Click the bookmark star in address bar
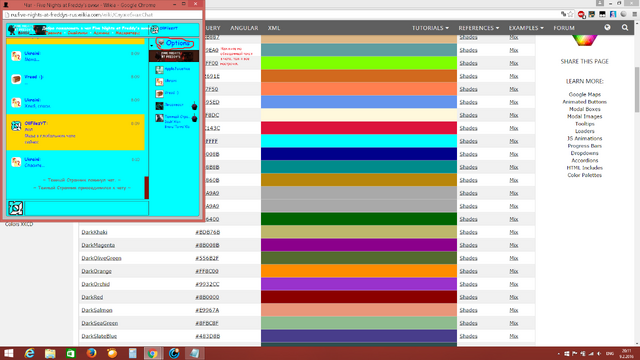Image resolution: width=640 pixels, height=360 pixels. [570, 14]
